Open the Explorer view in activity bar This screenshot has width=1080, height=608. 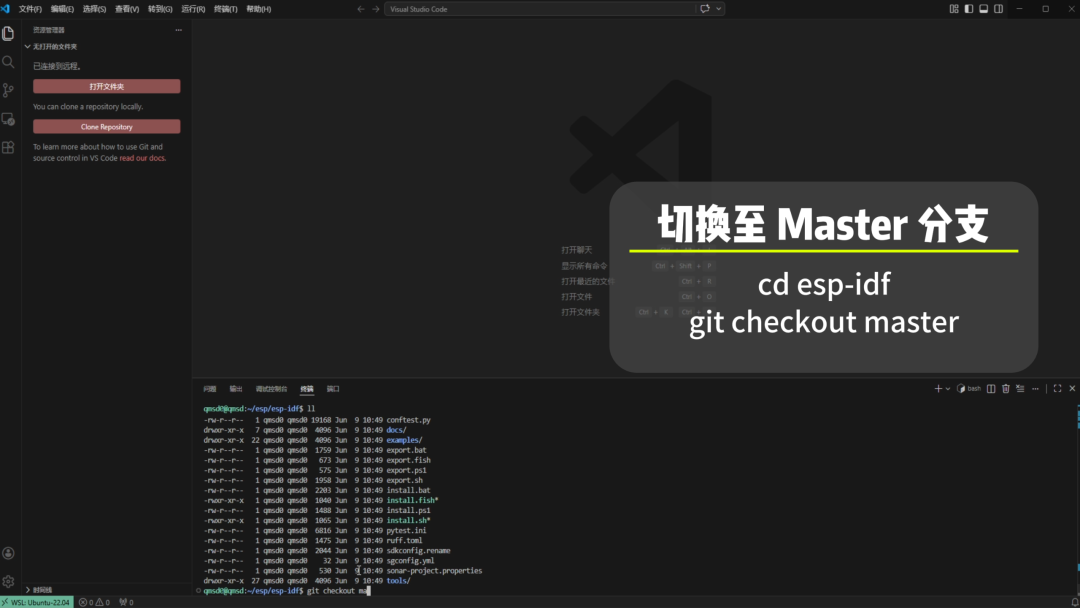tap(8, 34)
